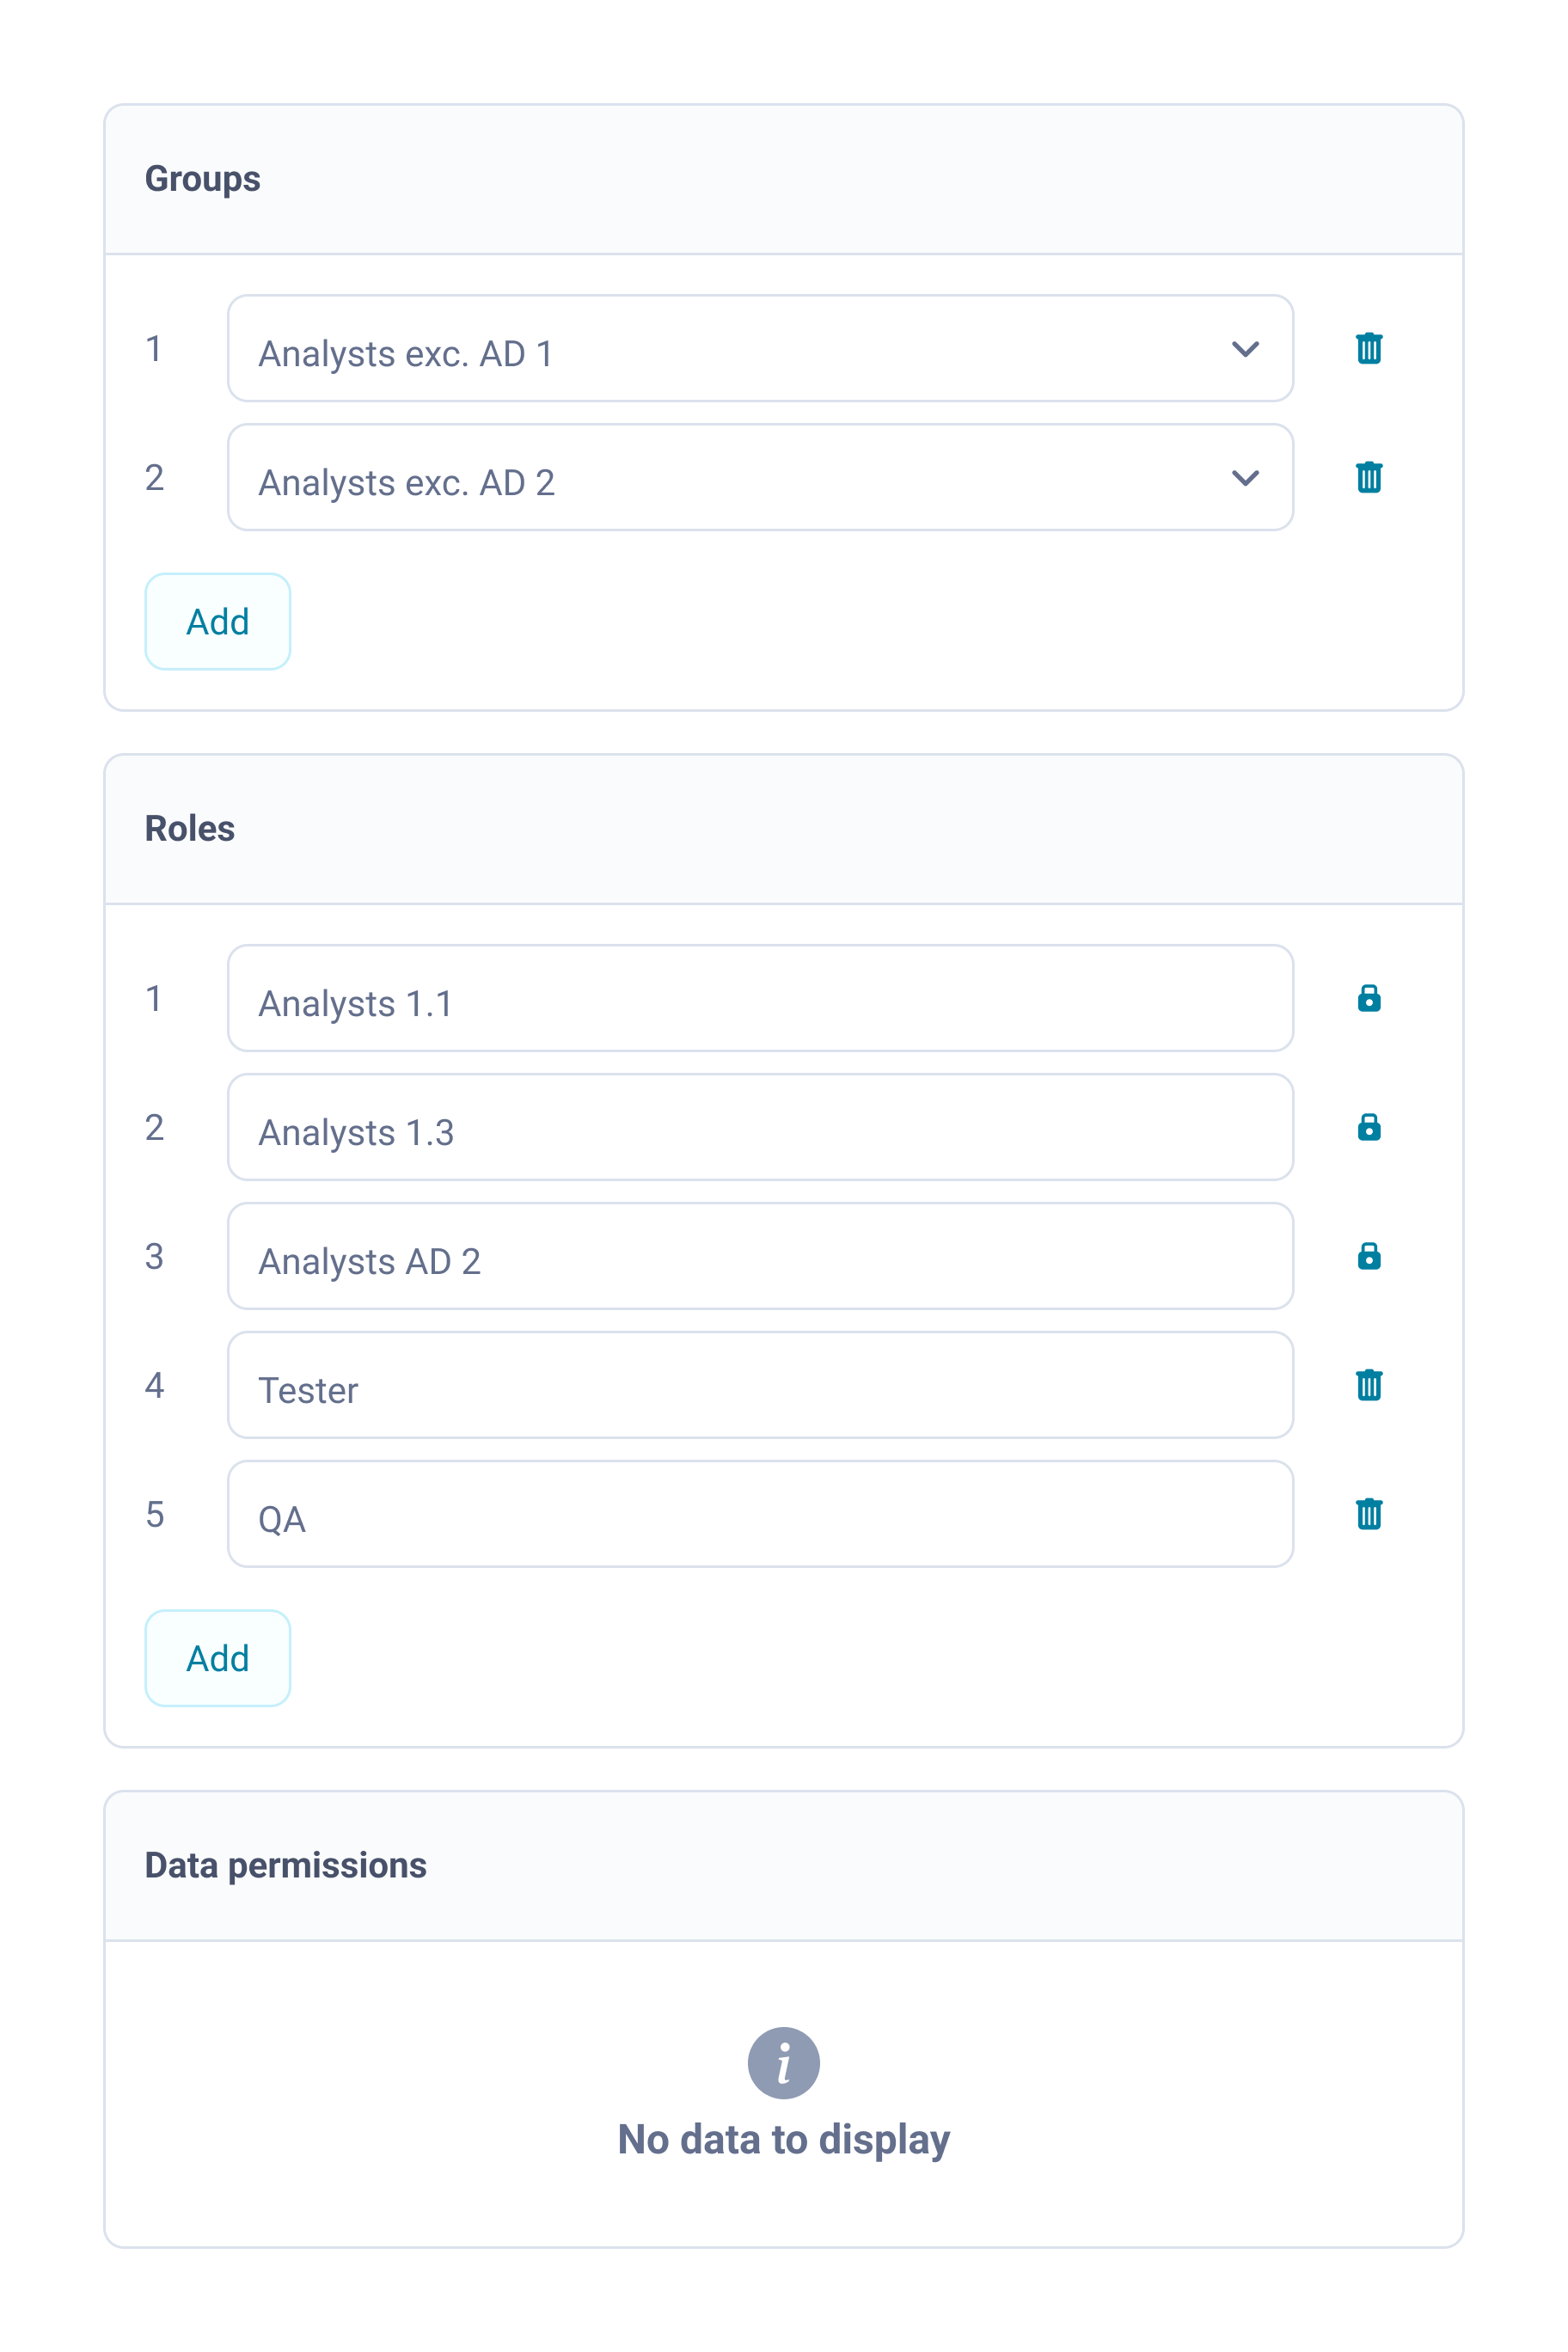The height and width of the screenshot is (2352, 1568).
Task: Remove the Tester role with trash icon
Action: [1368, 1385]
